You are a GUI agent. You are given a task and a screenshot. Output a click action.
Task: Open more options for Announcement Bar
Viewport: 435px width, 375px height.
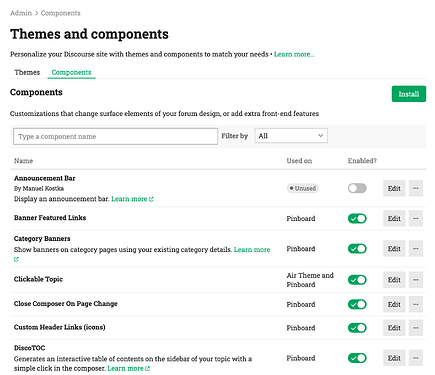click(416, 188)
